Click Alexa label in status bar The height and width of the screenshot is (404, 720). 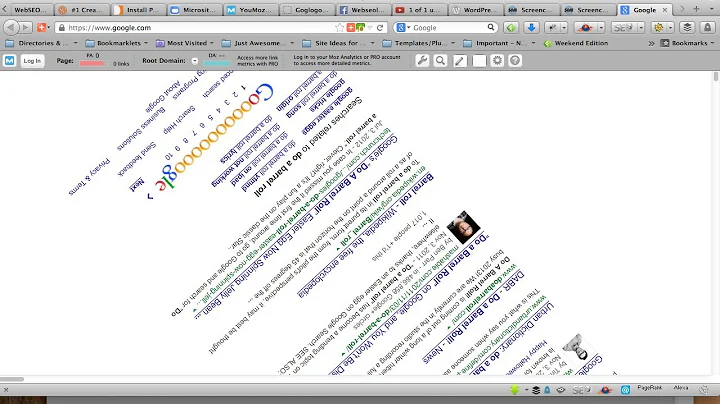pos(681,388)
